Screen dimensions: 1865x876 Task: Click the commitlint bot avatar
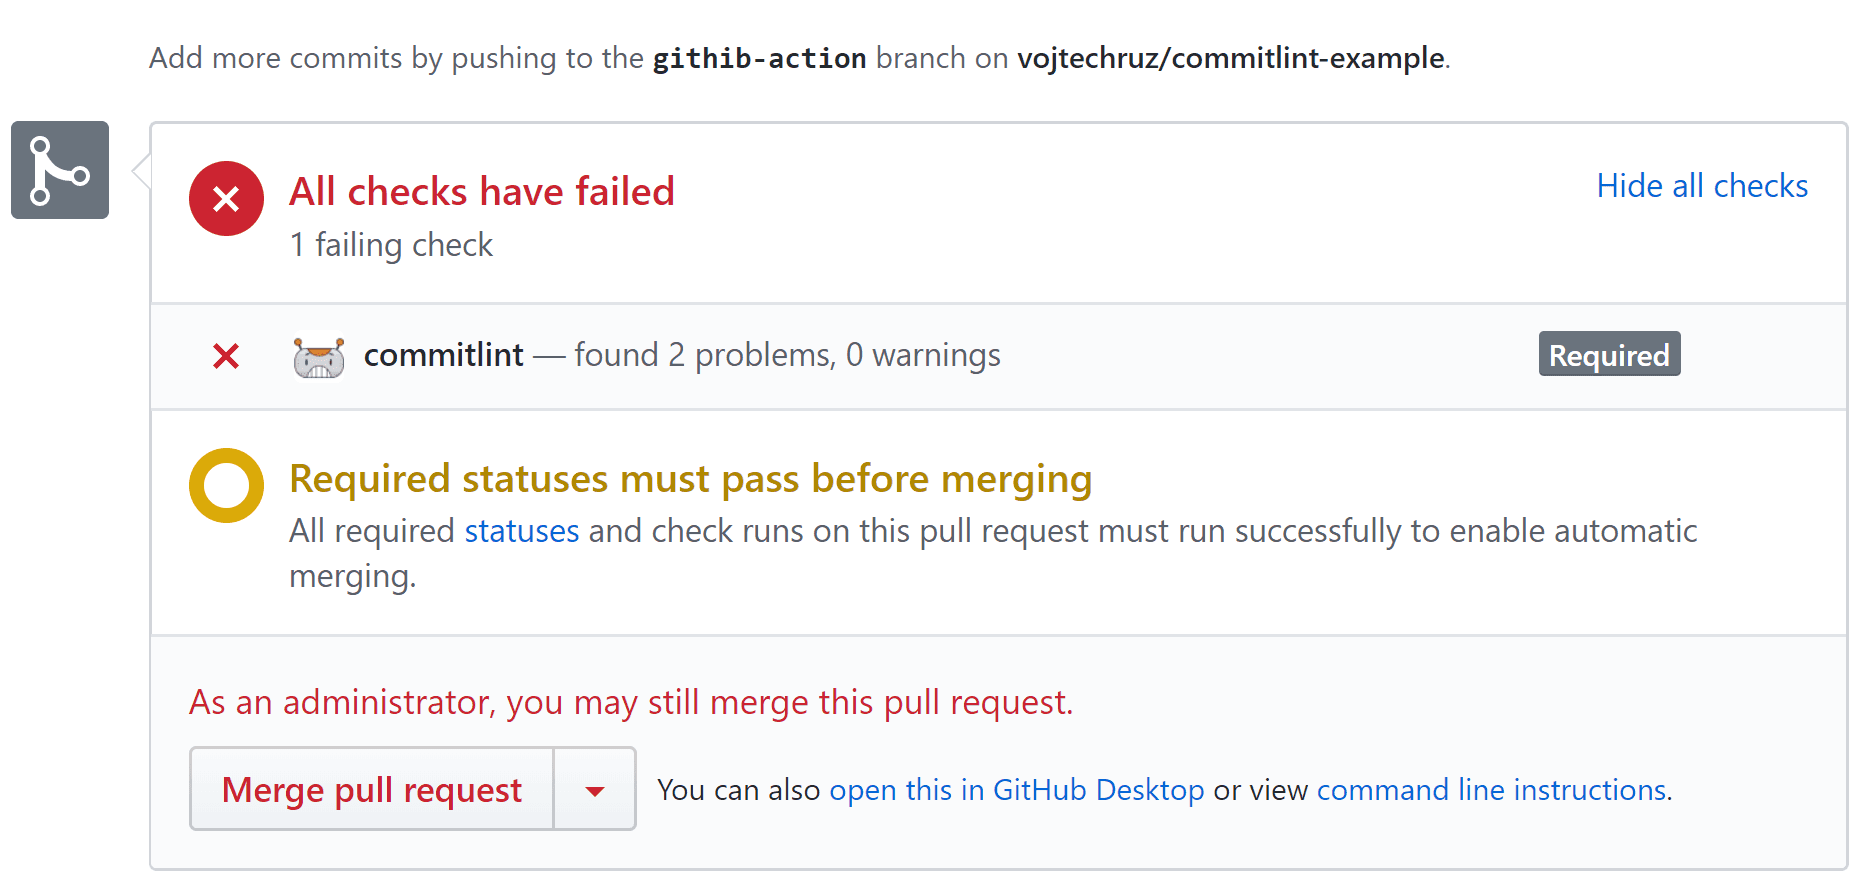pos(319,356)
